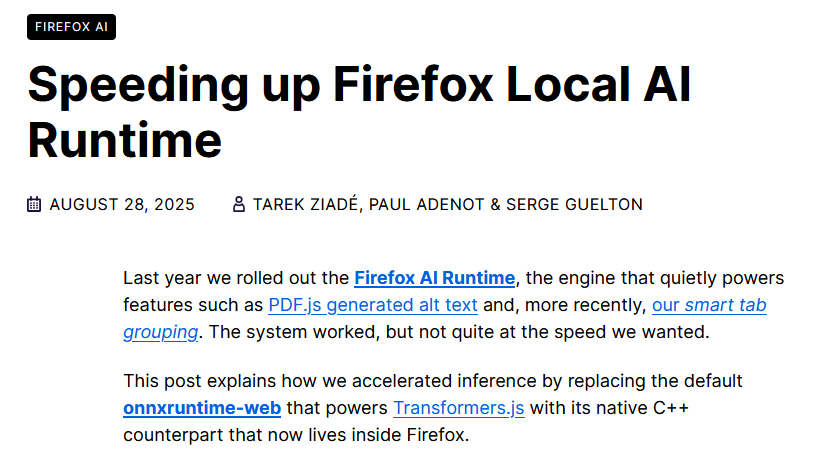Click 'counterpart that now lives inside Firefox' line
Image resolution: width=818 pixels, height=469 pixels.
[296, 435]
